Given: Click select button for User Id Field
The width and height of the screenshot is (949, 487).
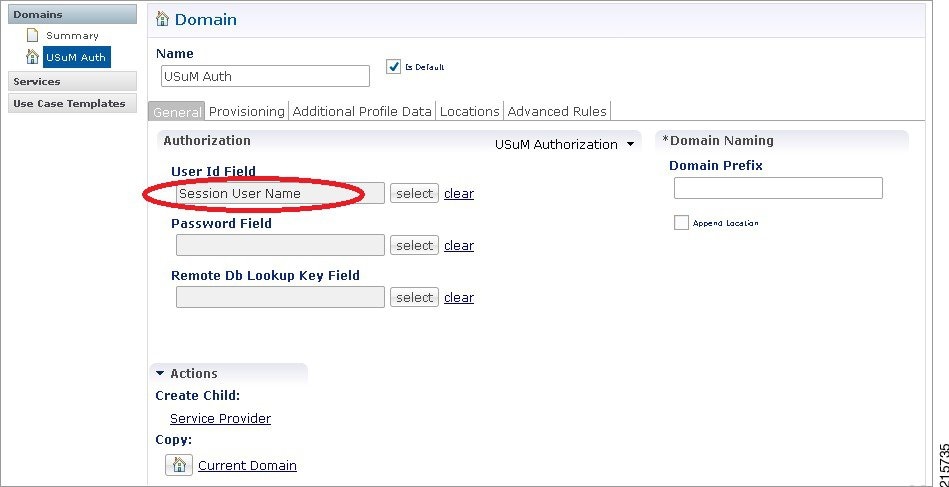Looking at the screenshot, I should [414, 194].
